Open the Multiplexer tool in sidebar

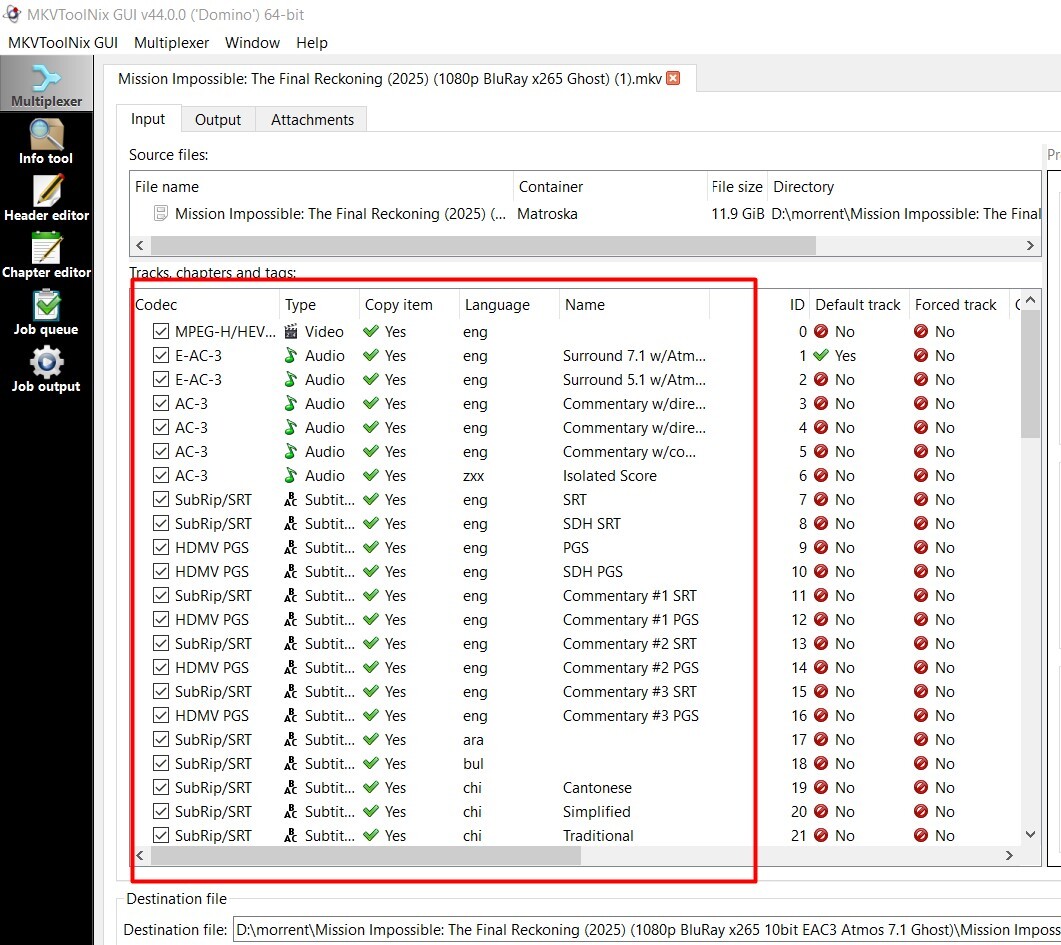pyautogui.click(x=46, y=84)
